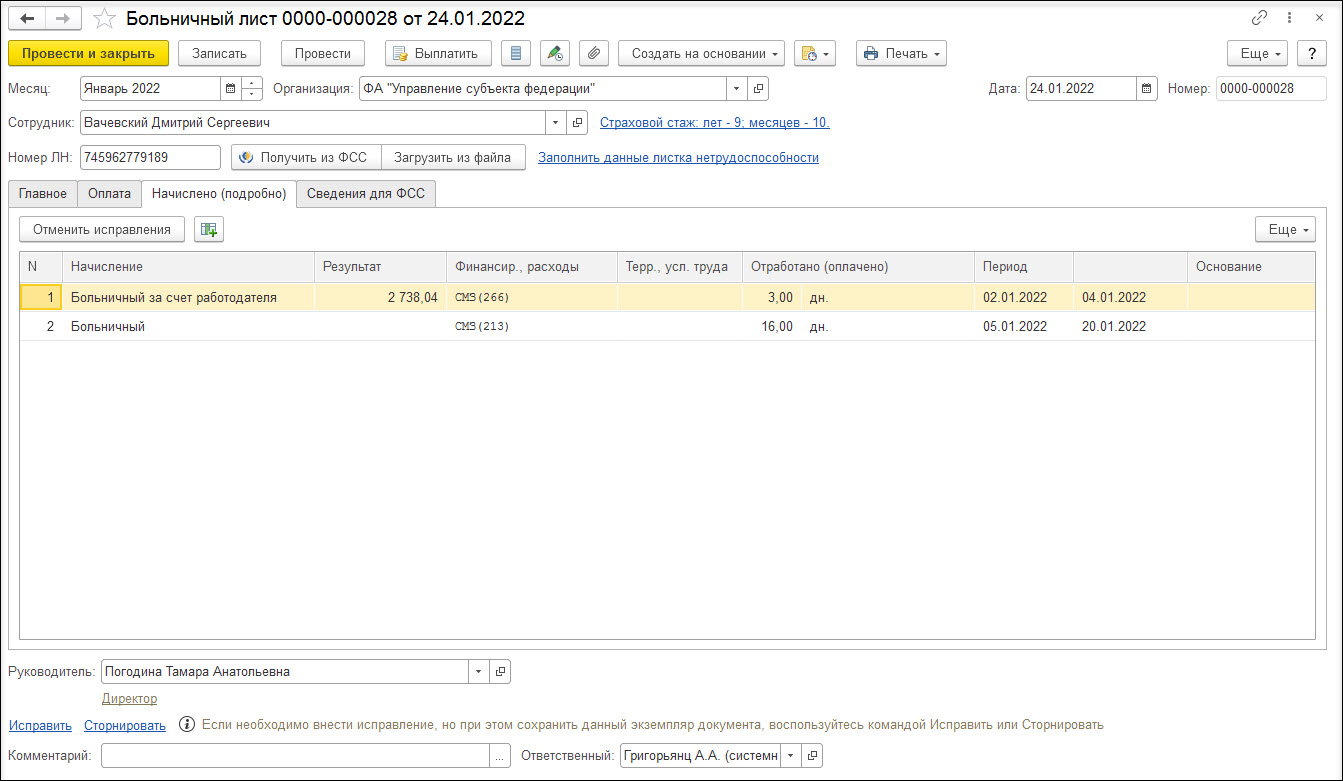1343x781 pixels.
Task: Click СМЗ(266) financing cell
Action: point(532,297)
